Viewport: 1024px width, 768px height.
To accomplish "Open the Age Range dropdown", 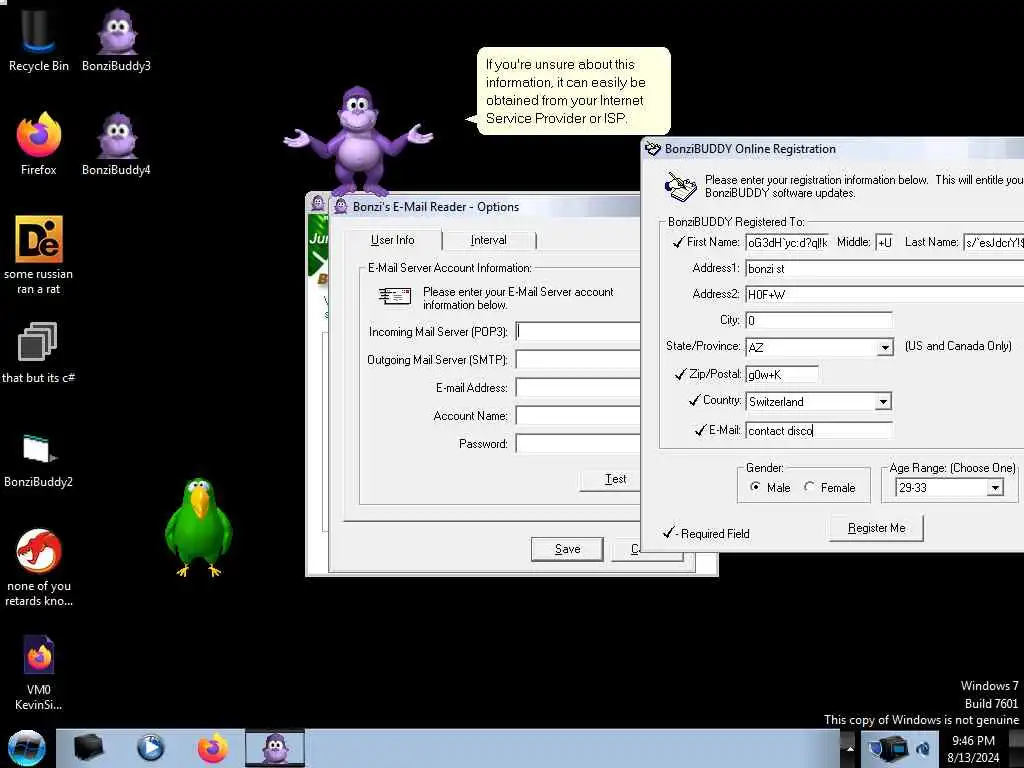I will [x=995, y=487].
